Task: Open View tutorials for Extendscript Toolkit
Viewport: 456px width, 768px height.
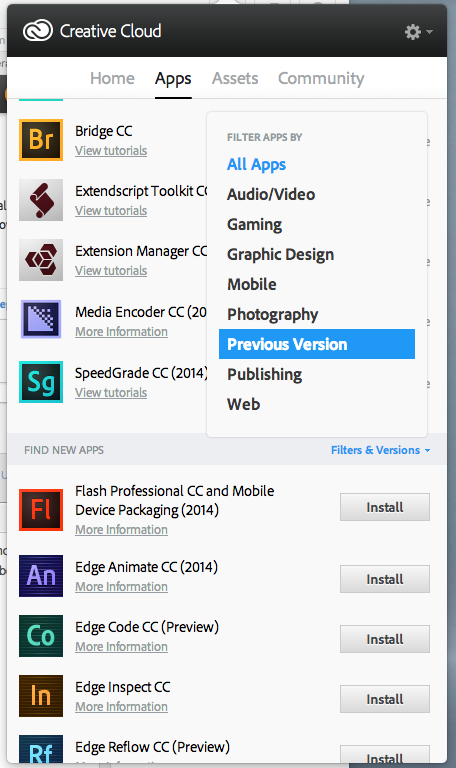Action: [111, 211]
